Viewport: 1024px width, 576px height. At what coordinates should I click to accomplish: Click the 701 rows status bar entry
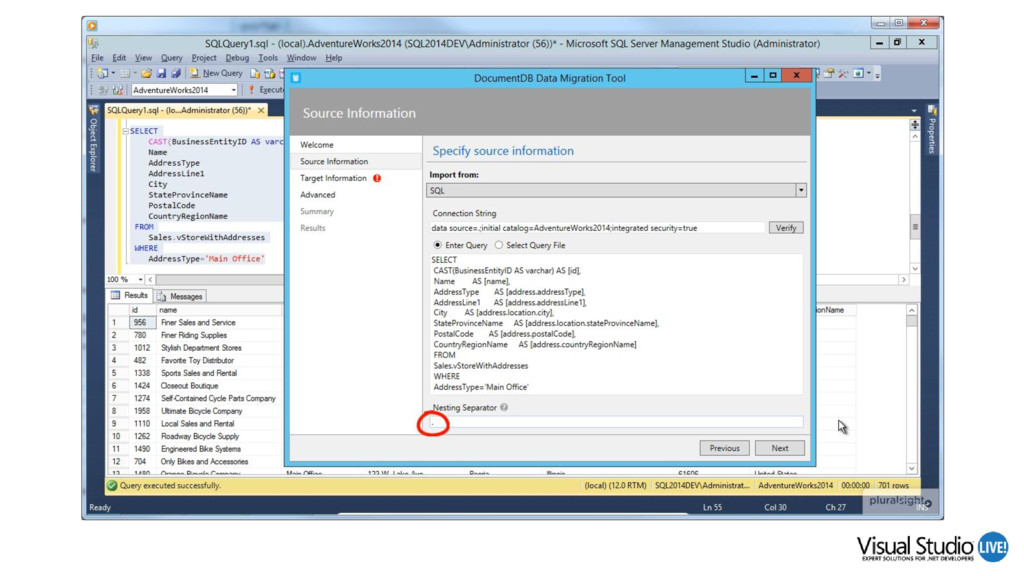pos(893,486)
